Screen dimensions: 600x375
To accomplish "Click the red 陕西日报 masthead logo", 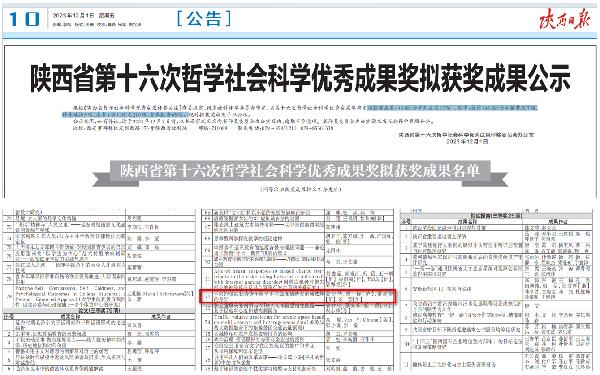I will pos(565,18).
